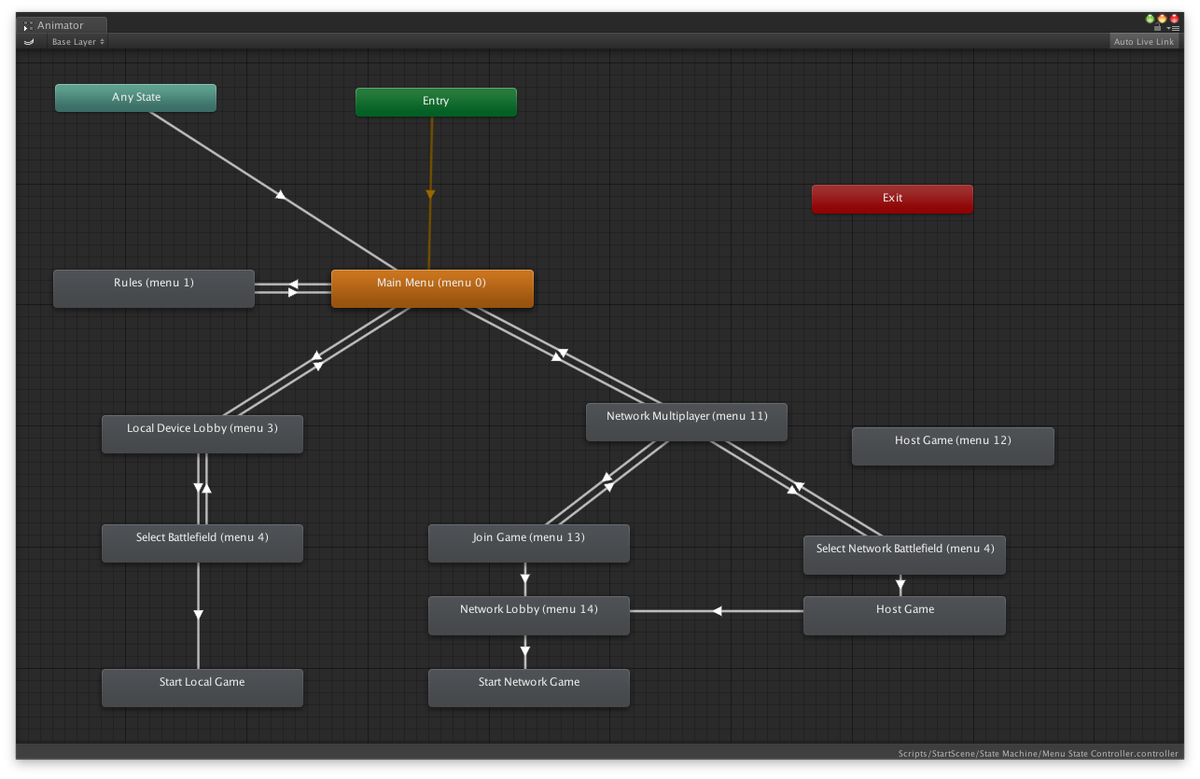Select the Animator tab
Viewport: 1200px width, 779px height.
pos(62,25)
